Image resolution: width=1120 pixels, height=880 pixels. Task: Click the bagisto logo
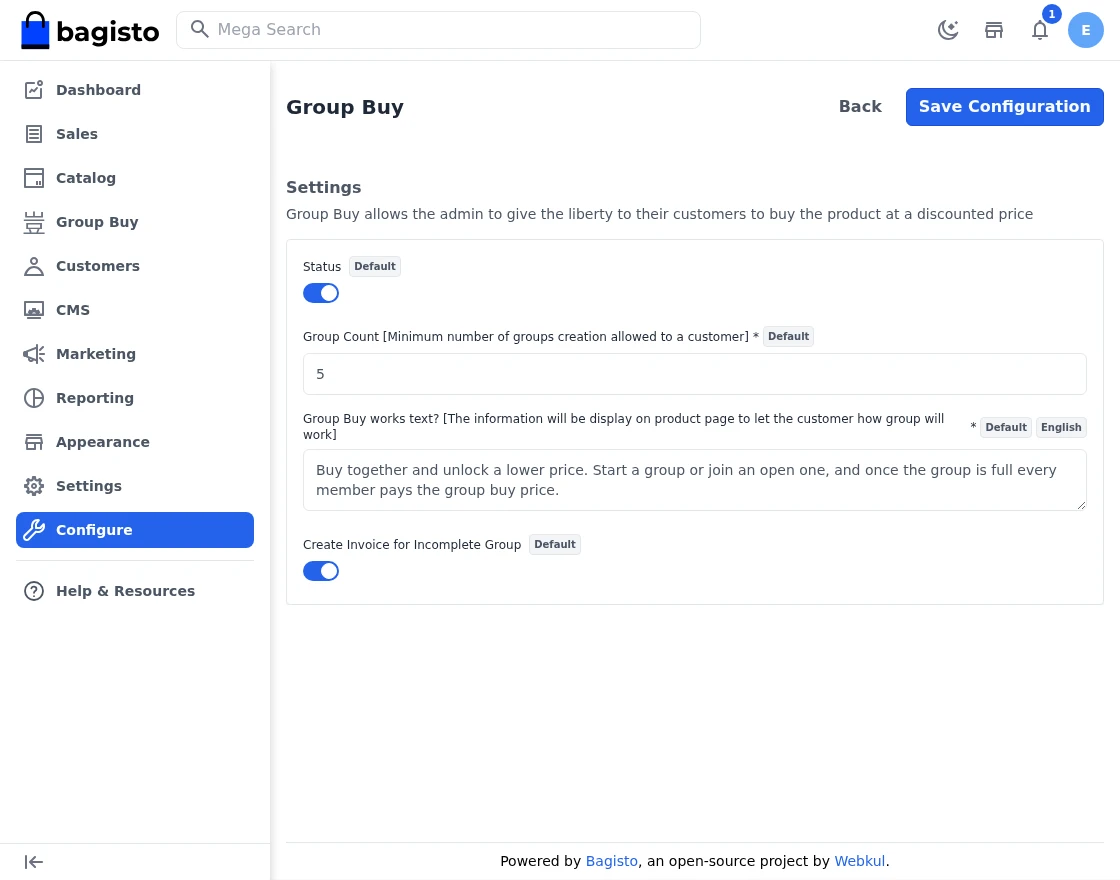click(x=90, y=30)
